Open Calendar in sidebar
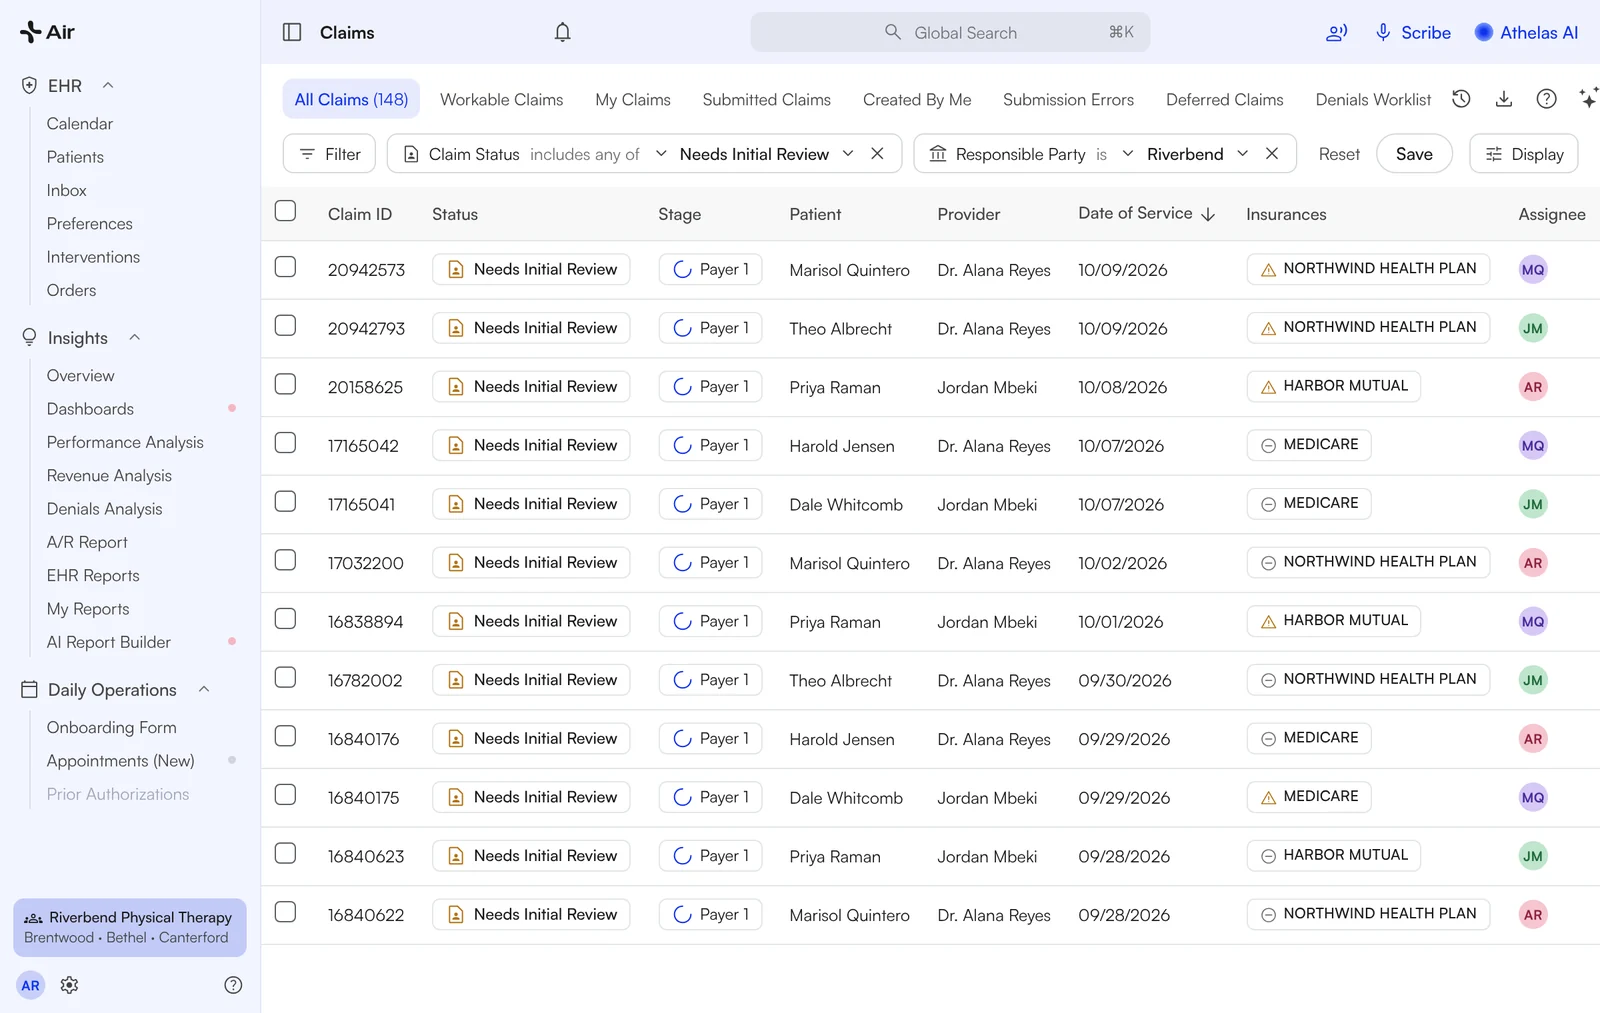 80,124
